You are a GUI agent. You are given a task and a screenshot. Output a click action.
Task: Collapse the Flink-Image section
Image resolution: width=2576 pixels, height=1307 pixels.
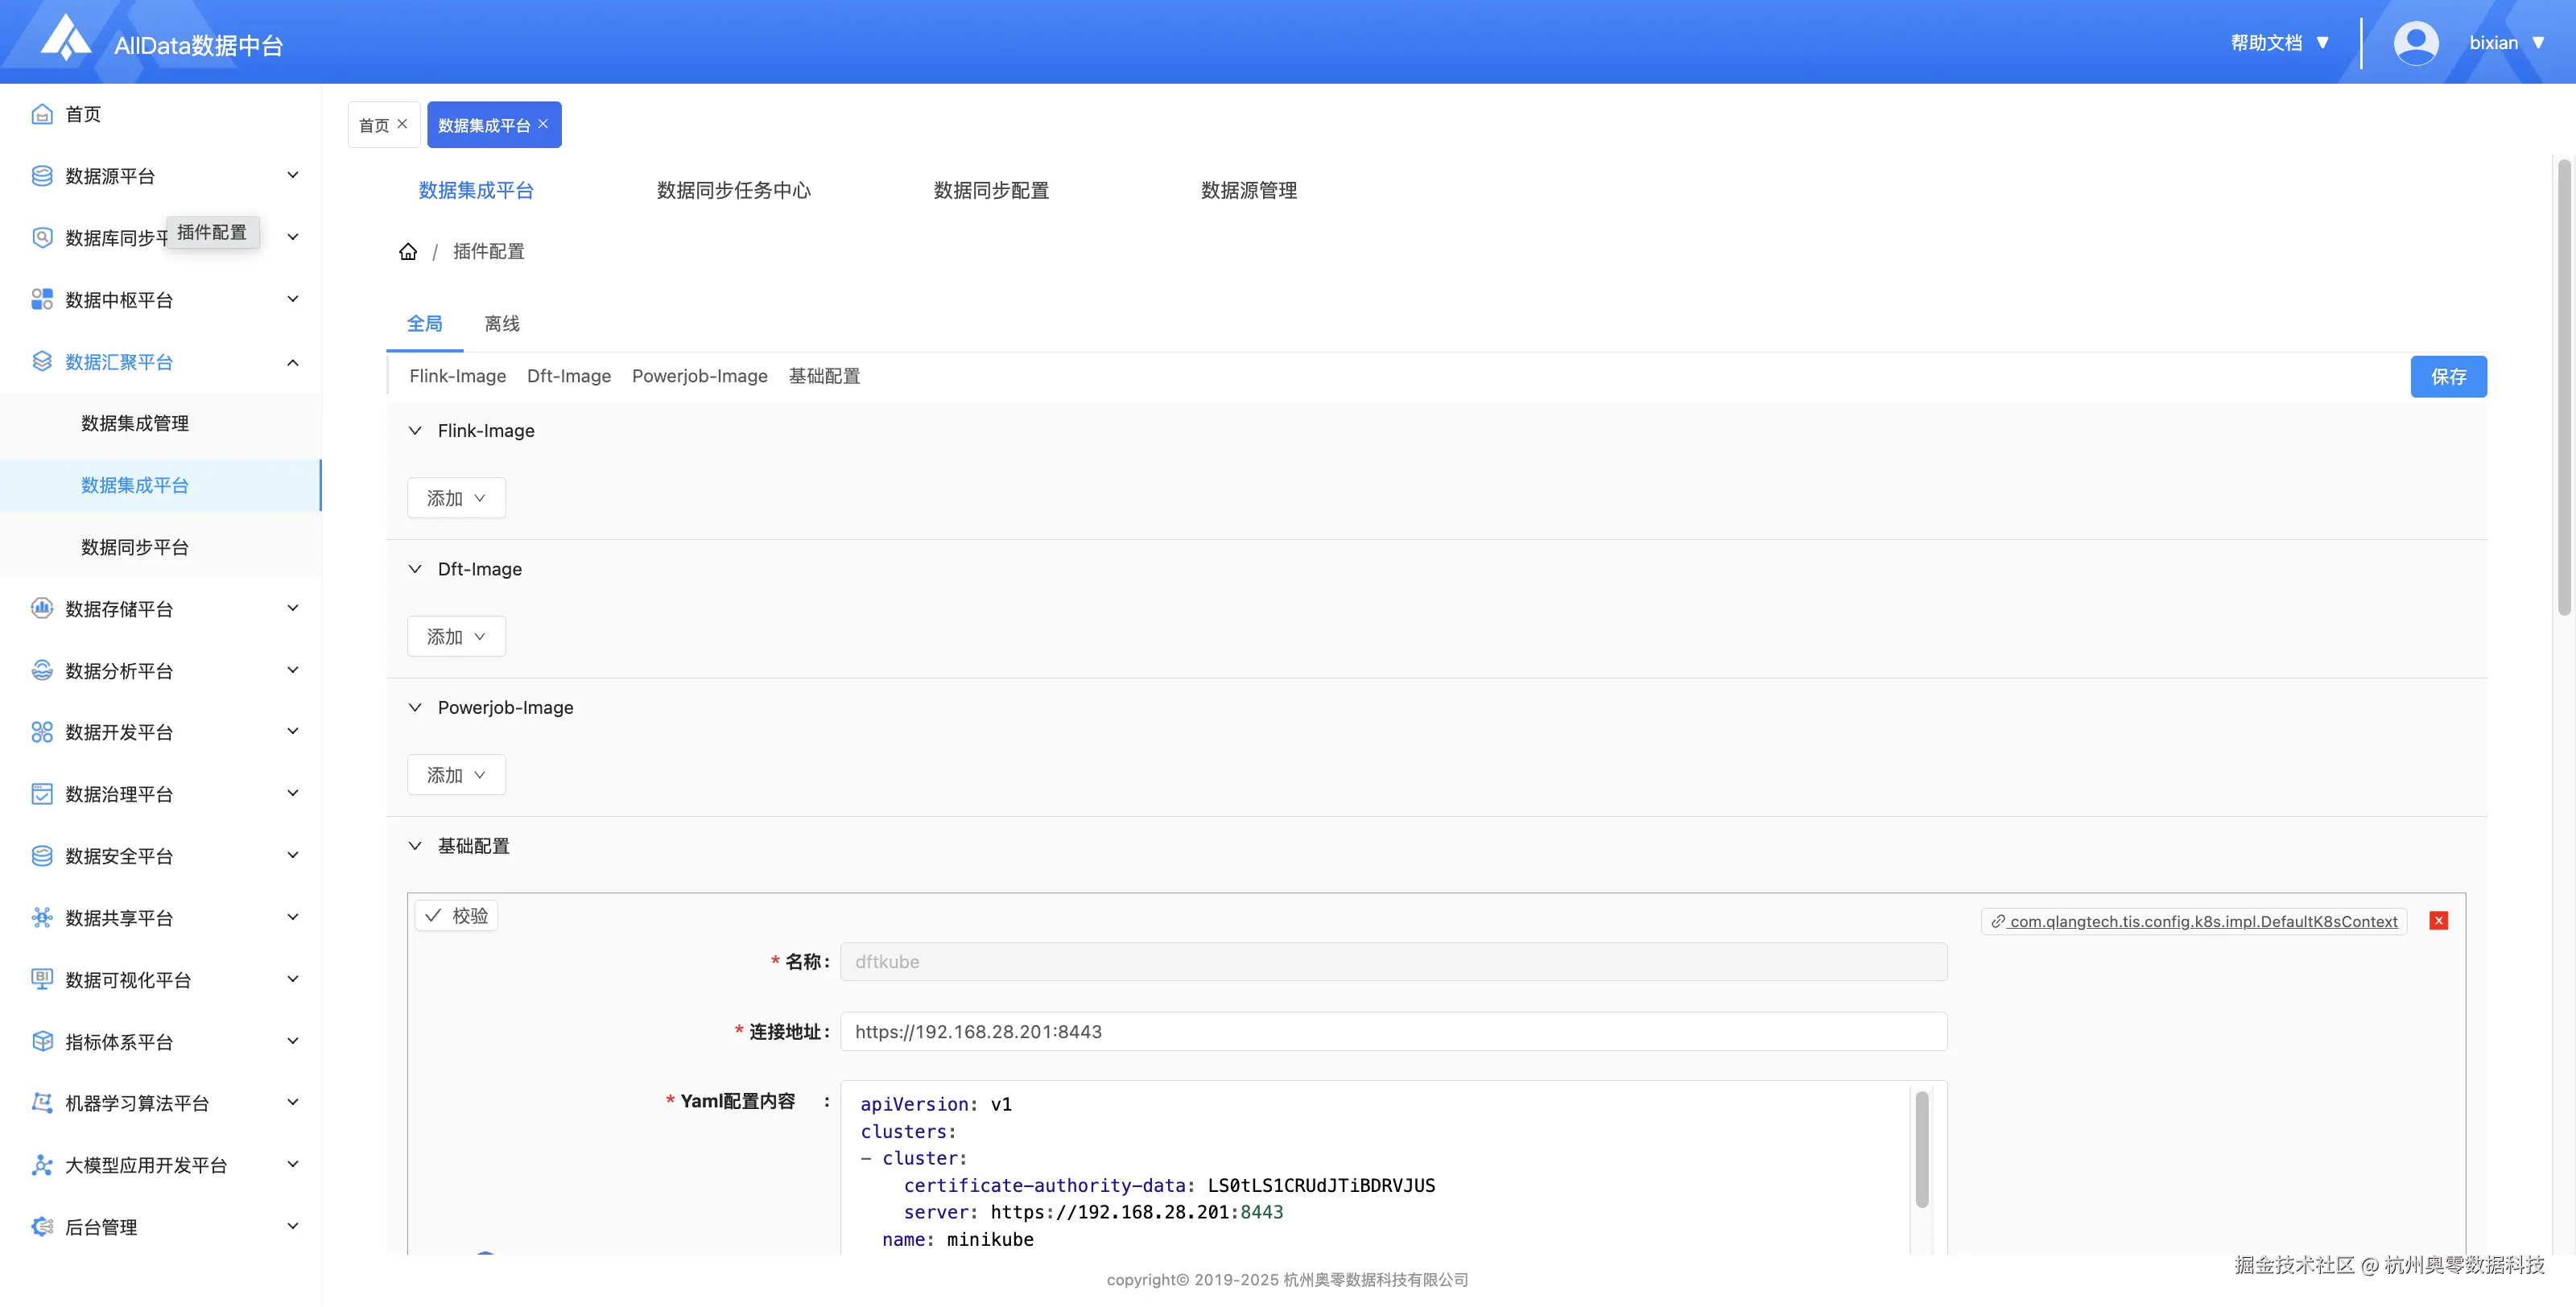[x=415, y=430]
